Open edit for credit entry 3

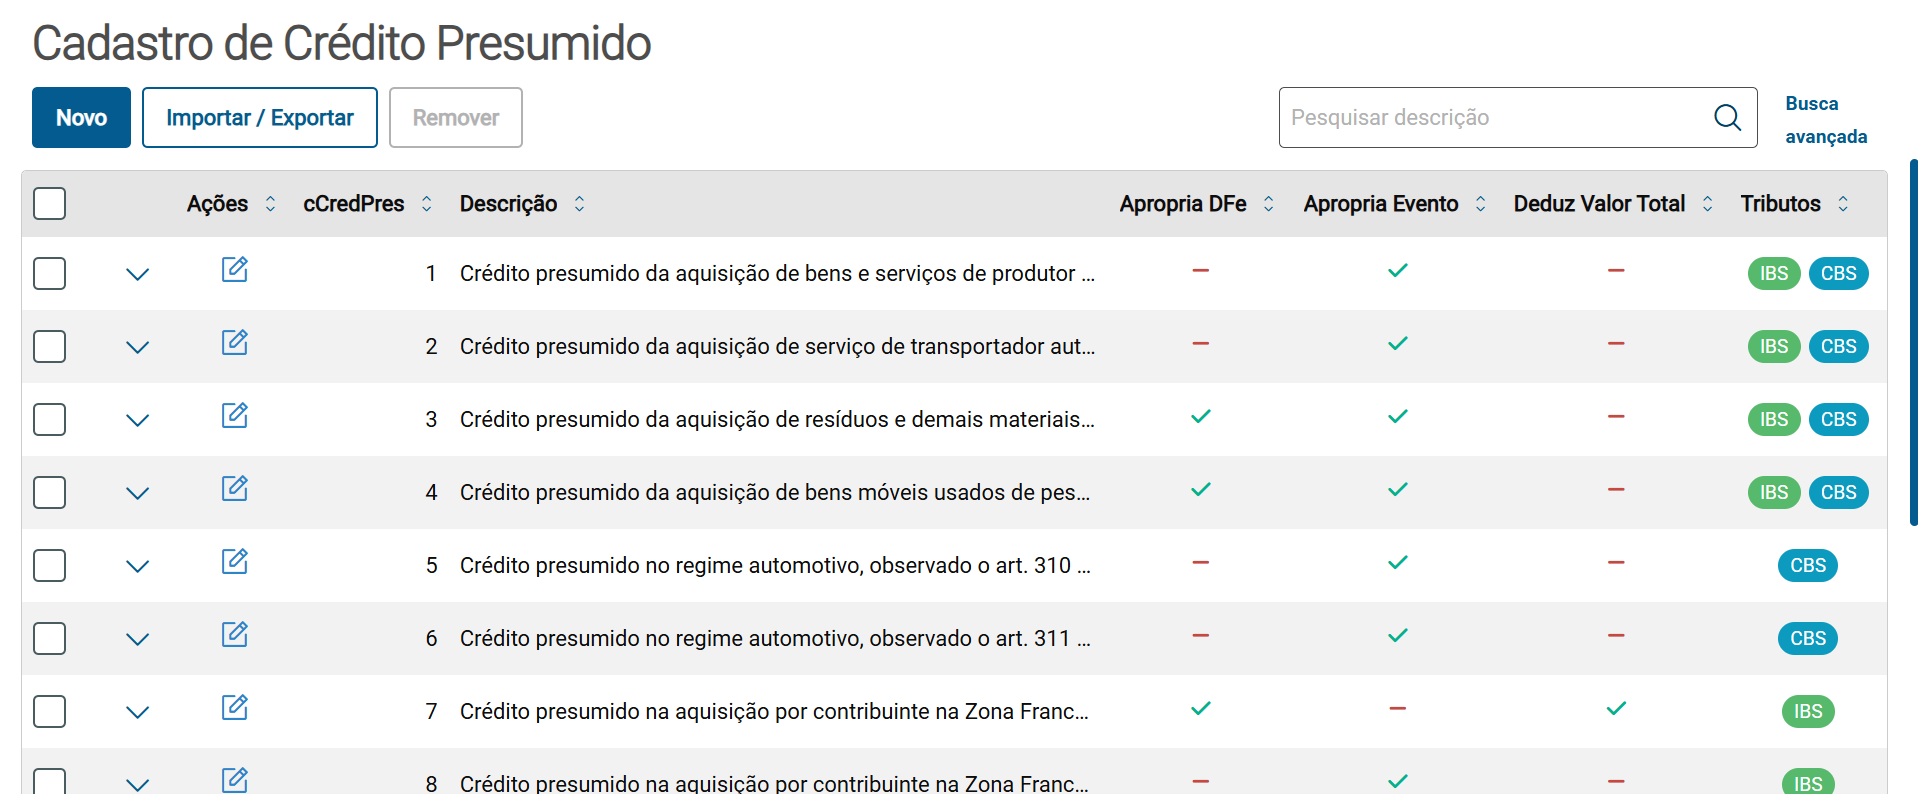pyautogui.click(x=235, y=416)
